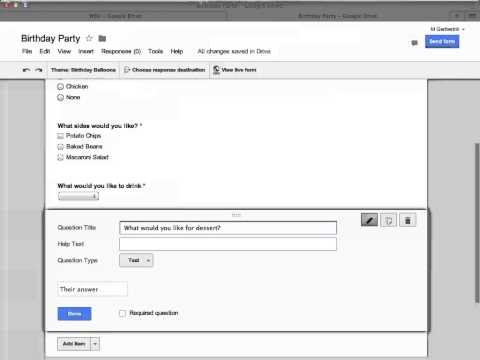Click the redo arrow in toolbar
The width and height of the screenshot is (480, 360).
pos(39,70)
